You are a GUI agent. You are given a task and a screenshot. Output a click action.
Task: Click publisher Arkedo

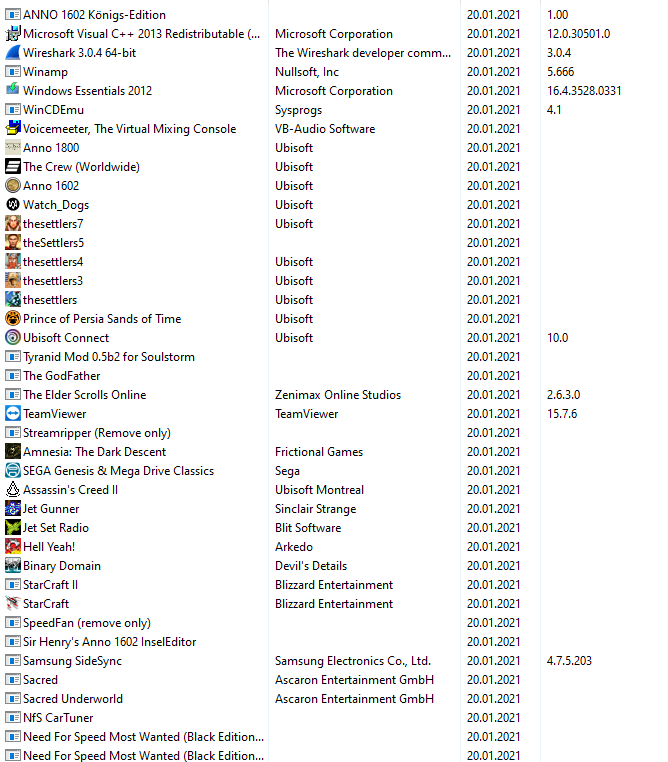tap(294, 546)
